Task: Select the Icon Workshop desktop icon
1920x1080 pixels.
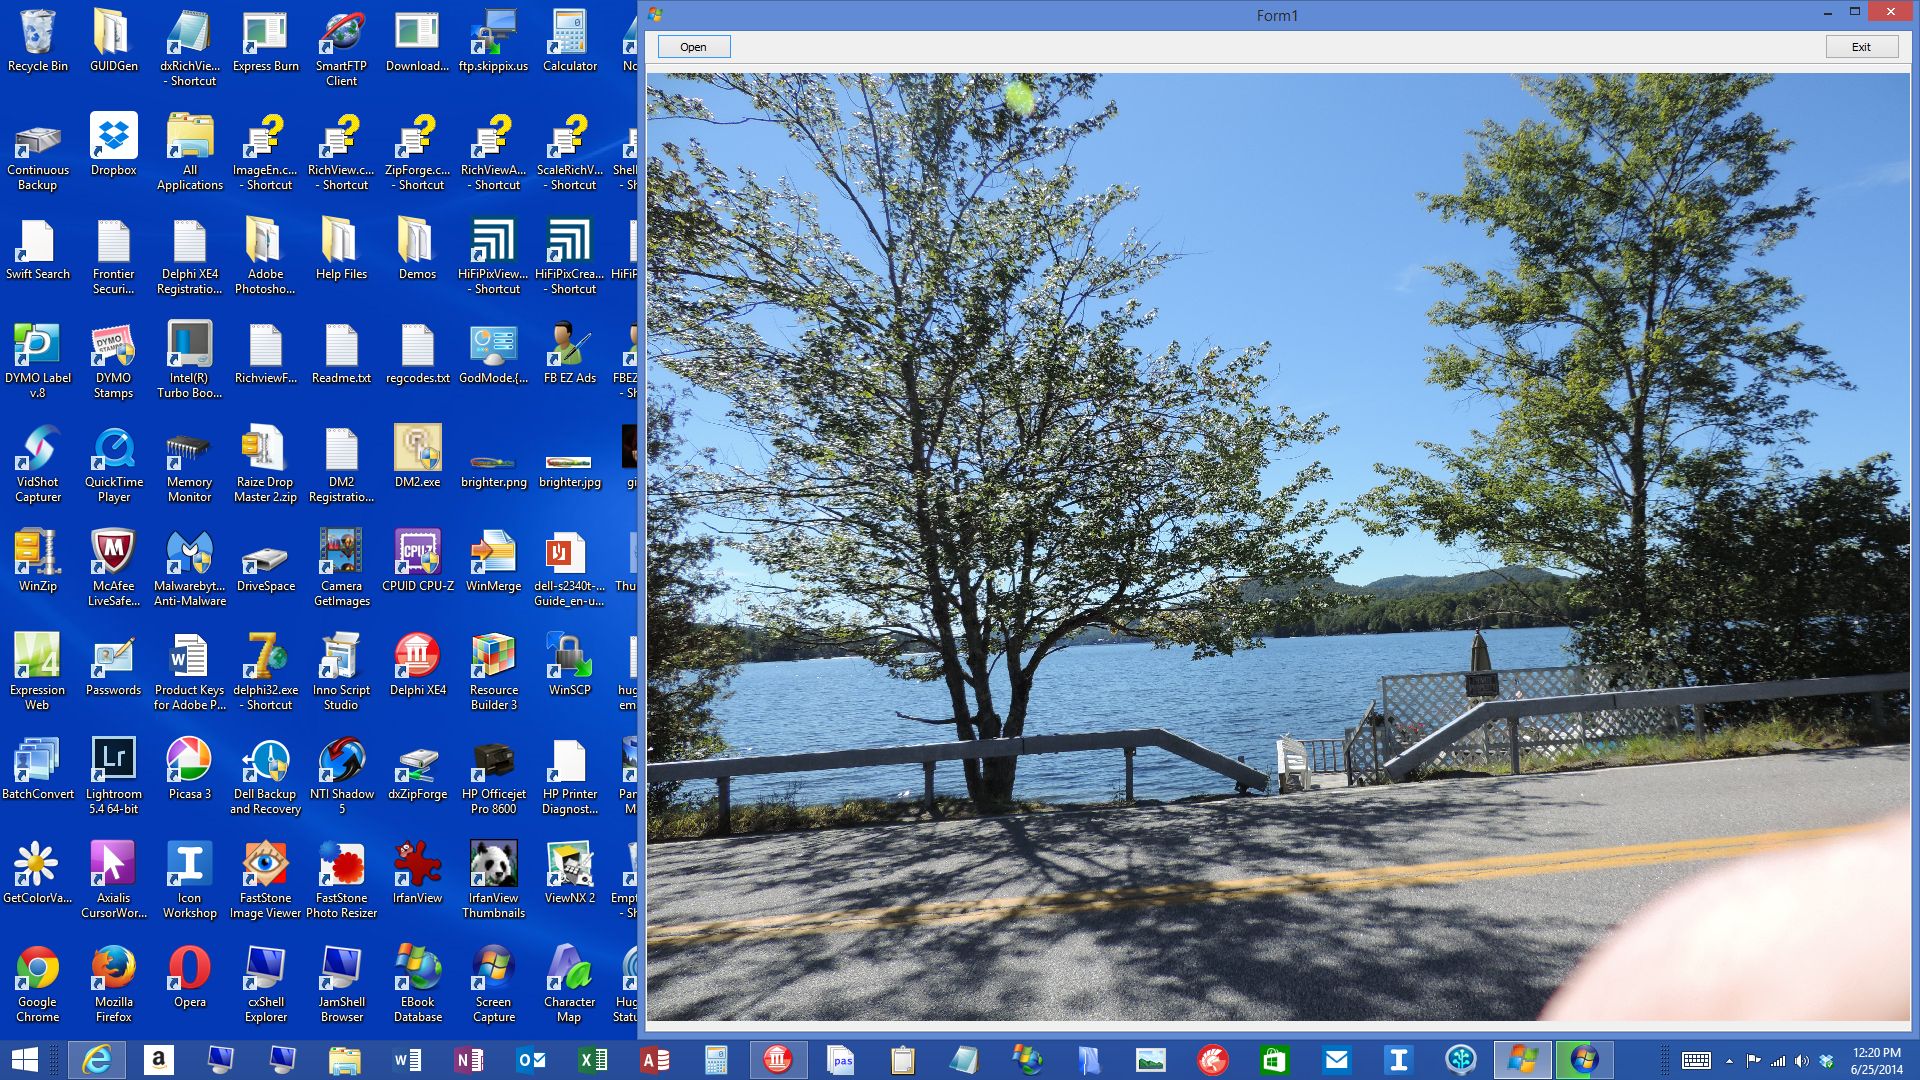Action: pyautogui.click(x=190, y=881)
